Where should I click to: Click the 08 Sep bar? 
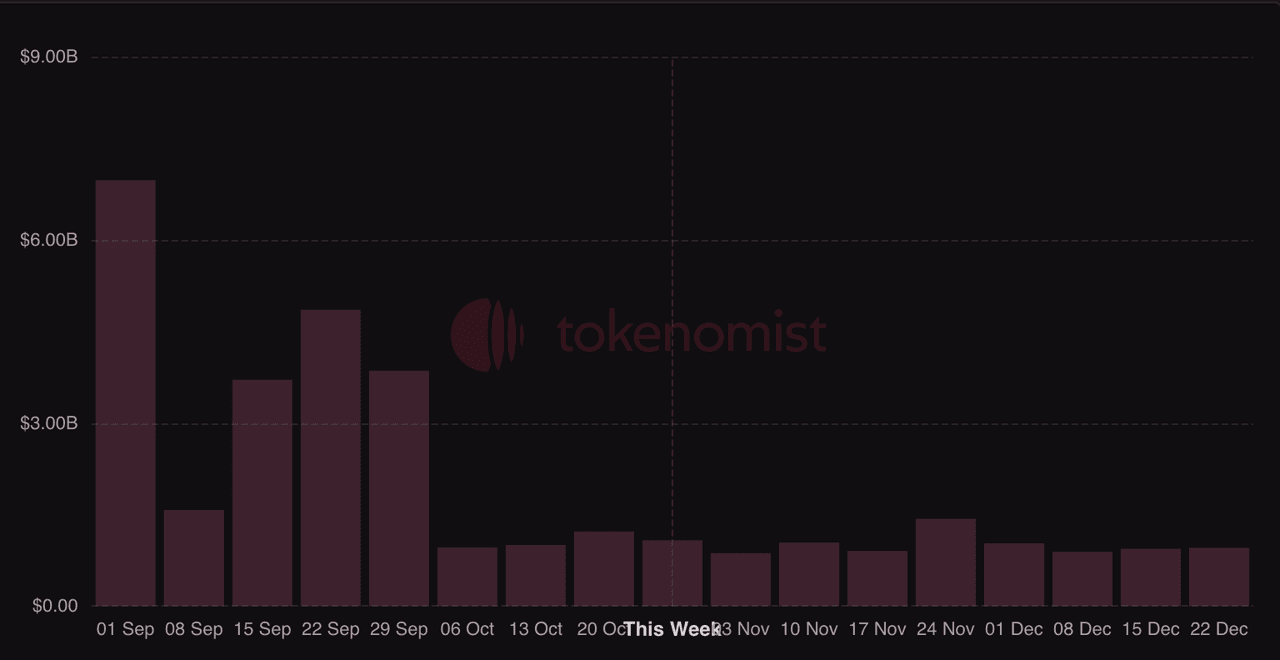[x=194, y=558]
